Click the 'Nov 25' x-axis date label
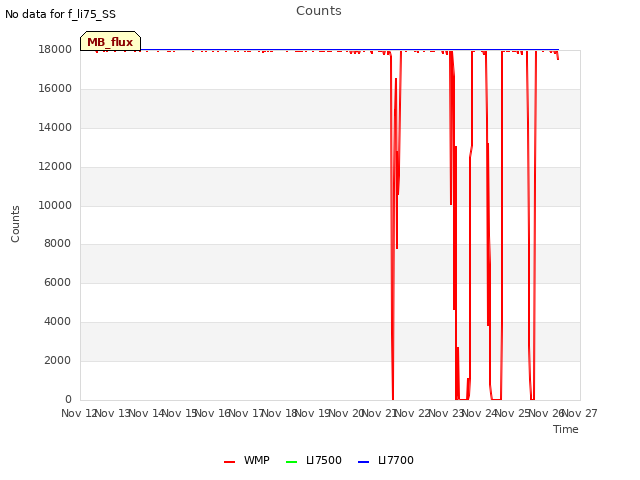 click(513, 413)
